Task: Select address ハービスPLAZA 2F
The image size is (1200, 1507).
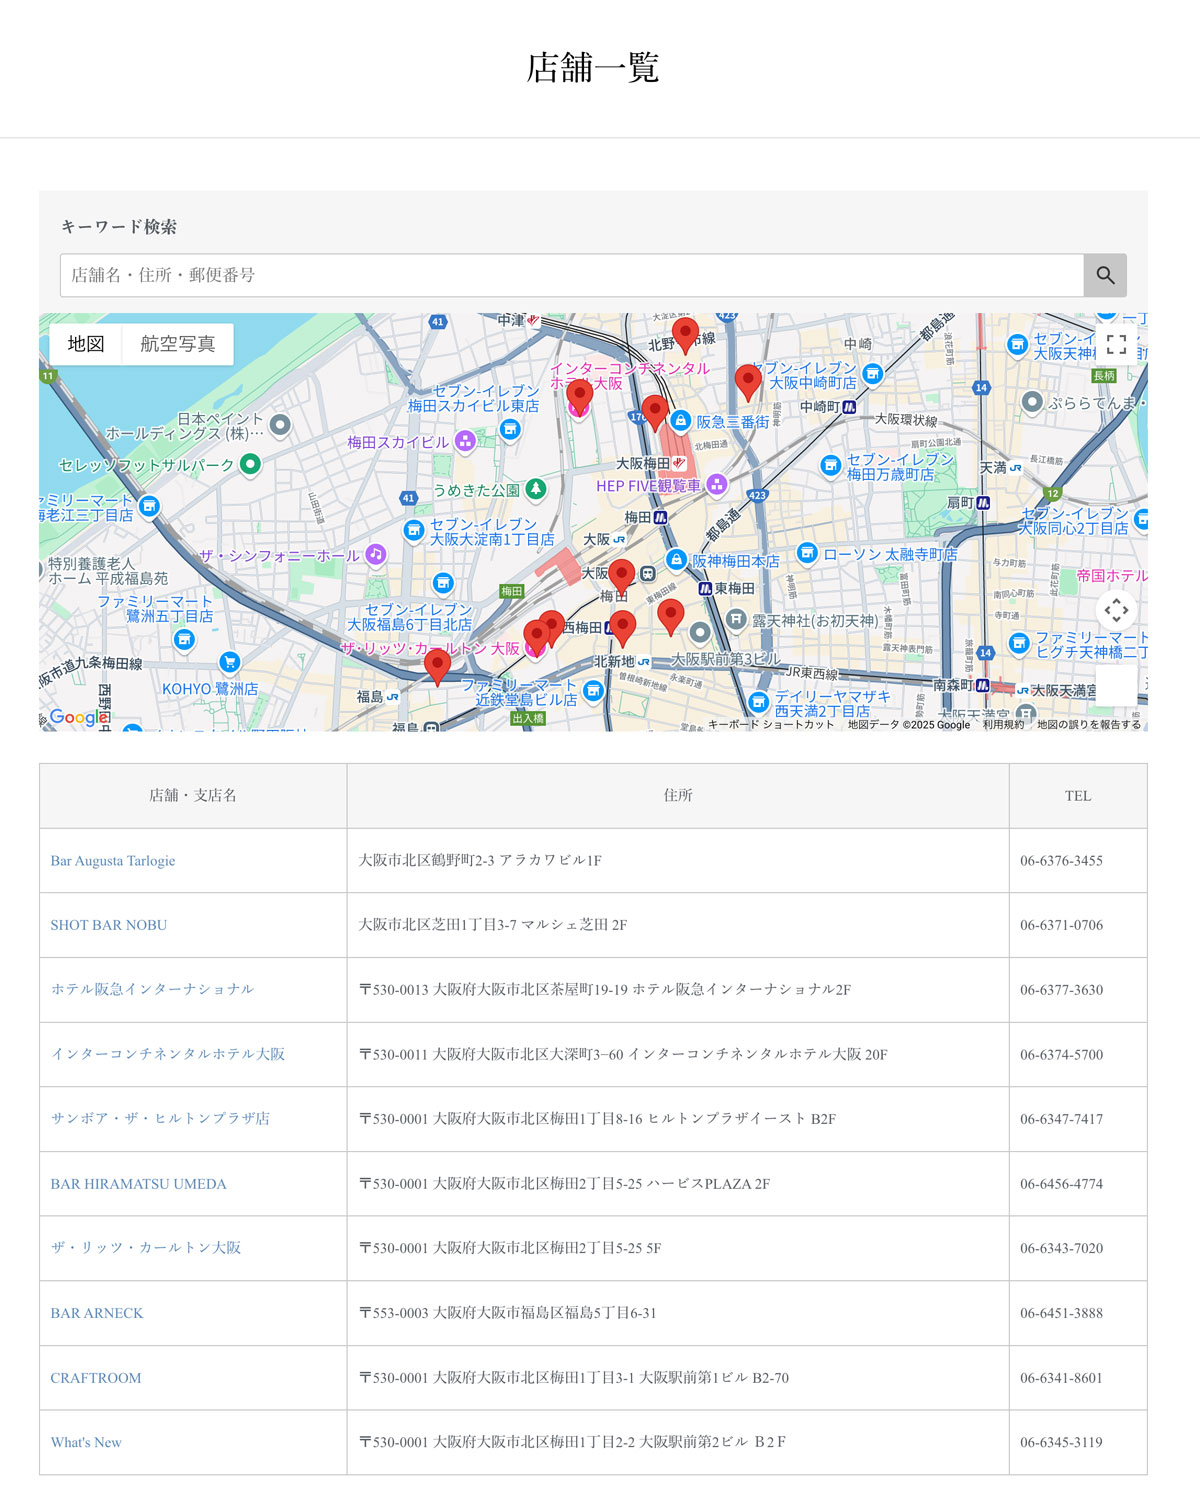Action: [x=708, y=1184]
